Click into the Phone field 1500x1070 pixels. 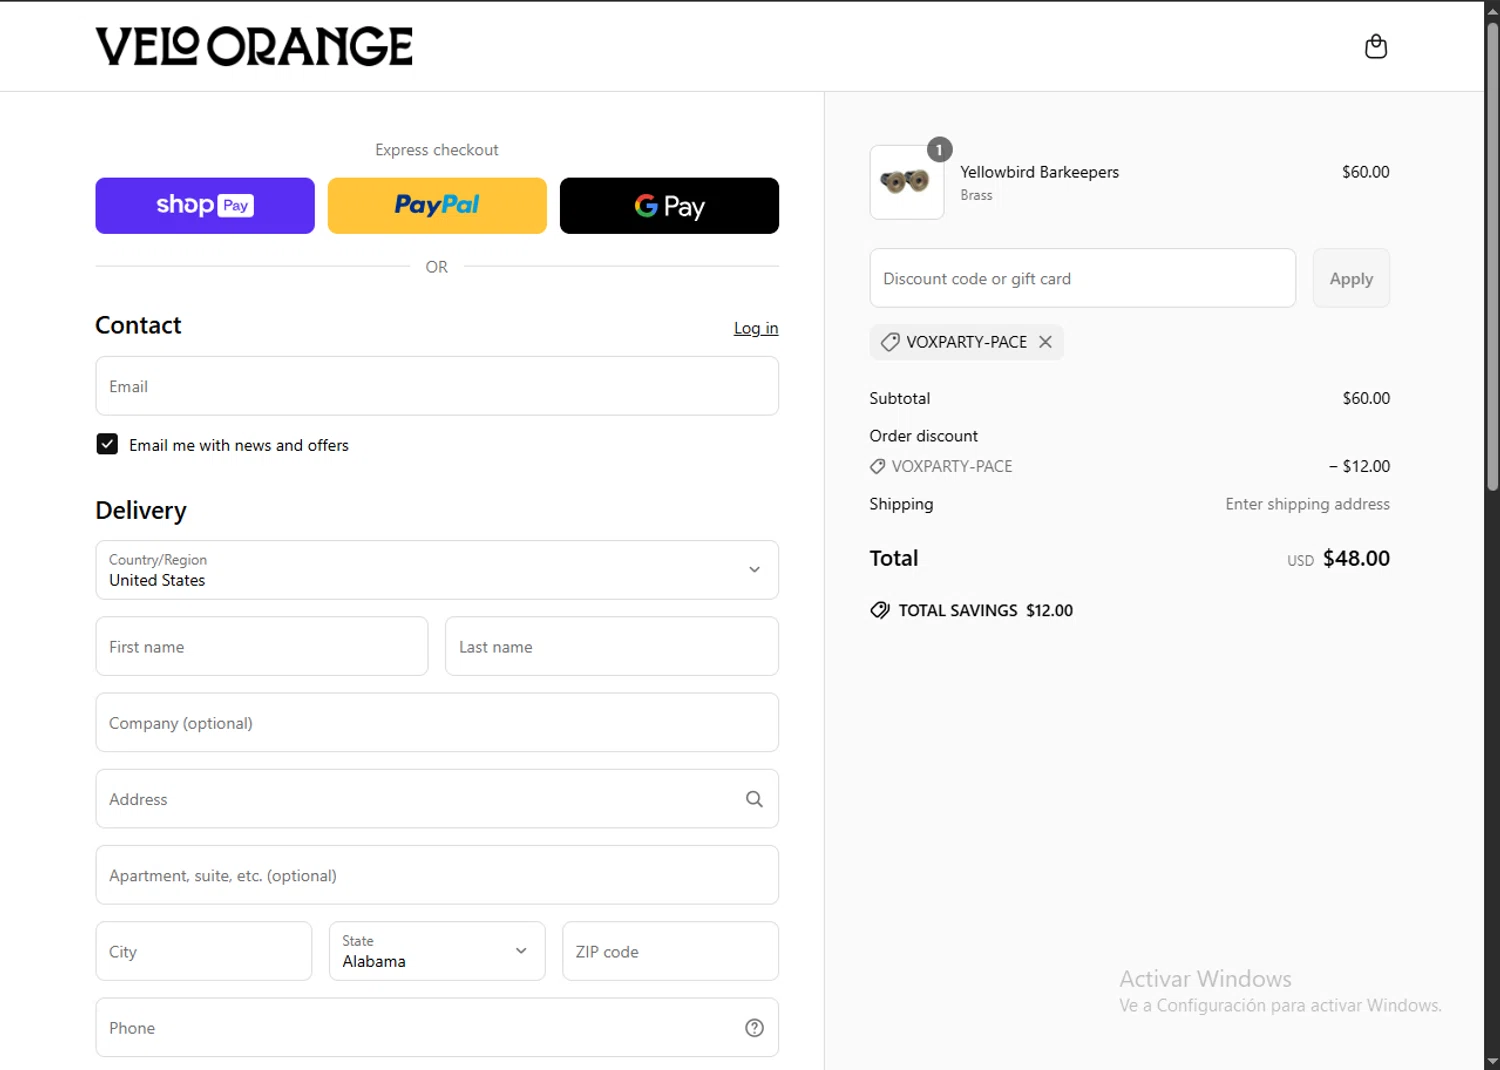point(437,1028)
